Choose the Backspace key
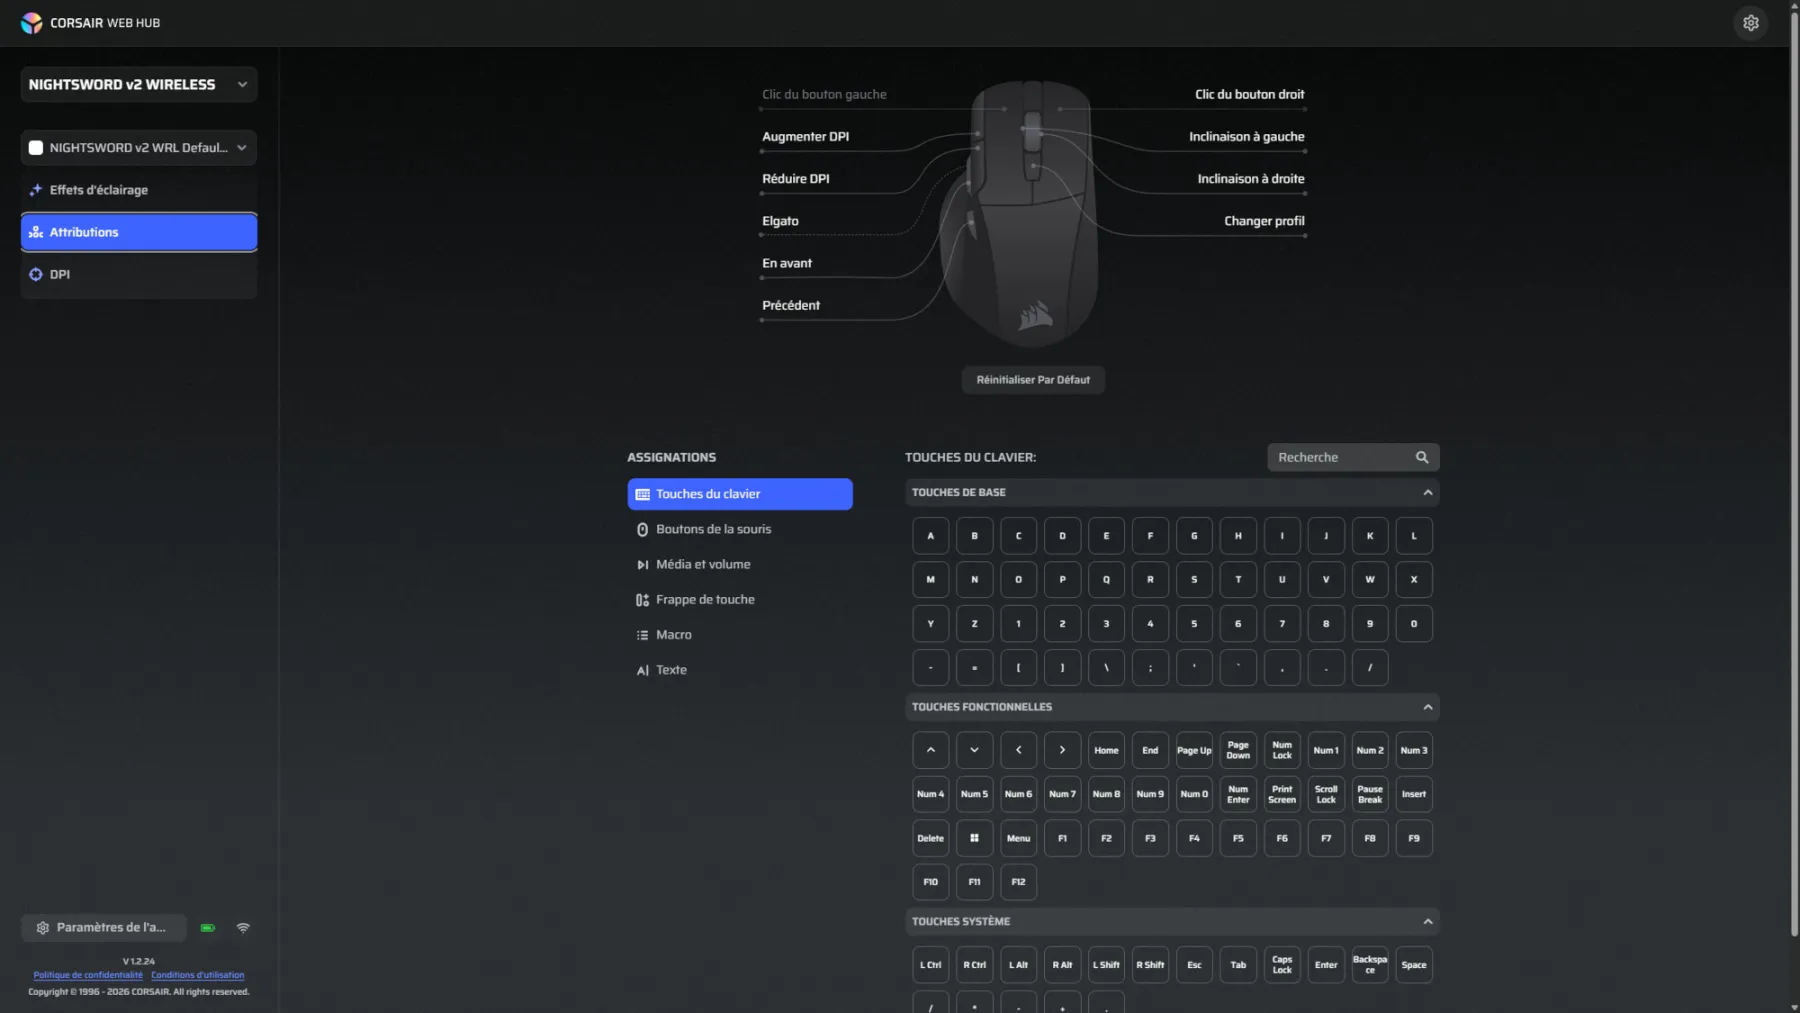The height and width of the screenshot is (1013, 1800). click(x=1370, y=965)
